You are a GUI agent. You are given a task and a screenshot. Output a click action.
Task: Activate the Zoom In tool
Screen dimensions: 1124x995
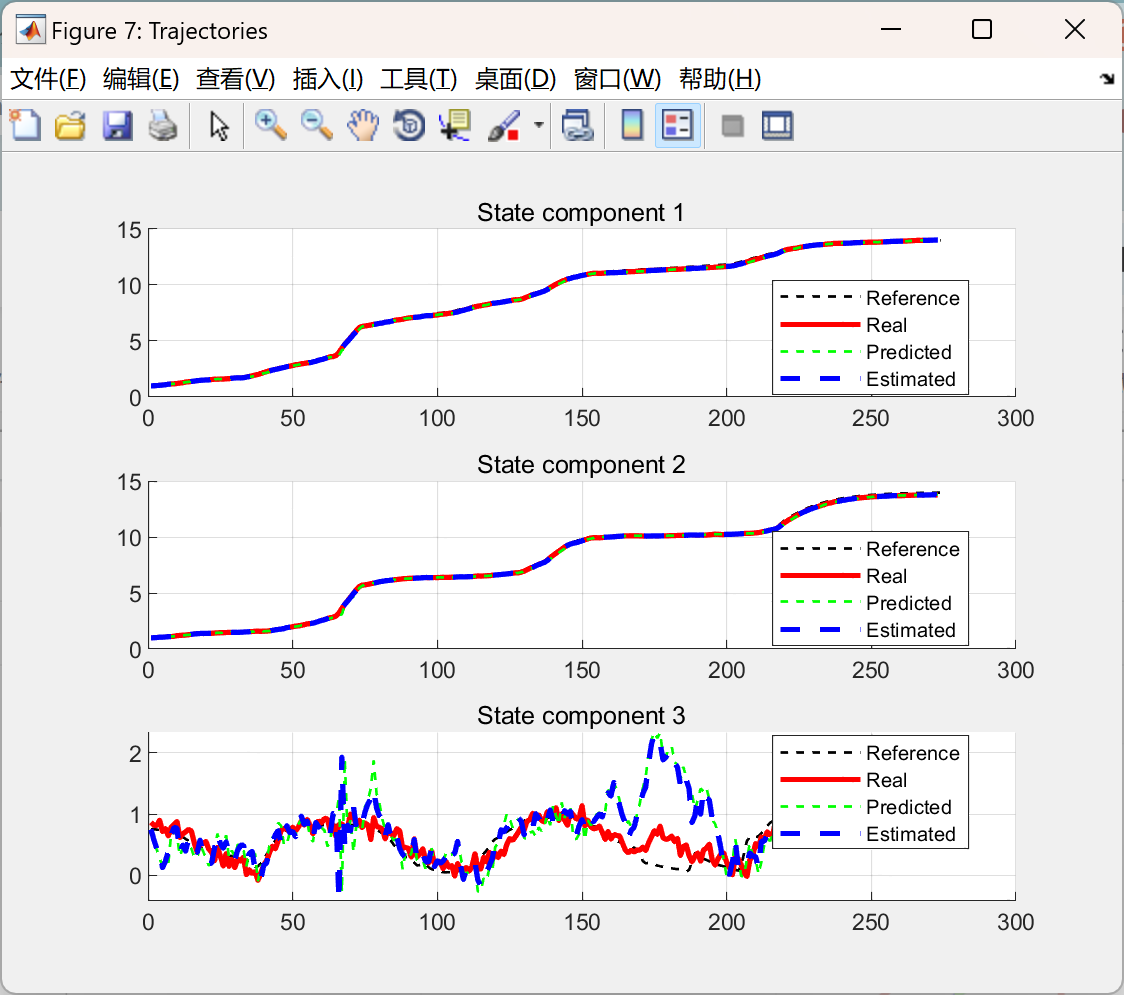pos(270,125)
